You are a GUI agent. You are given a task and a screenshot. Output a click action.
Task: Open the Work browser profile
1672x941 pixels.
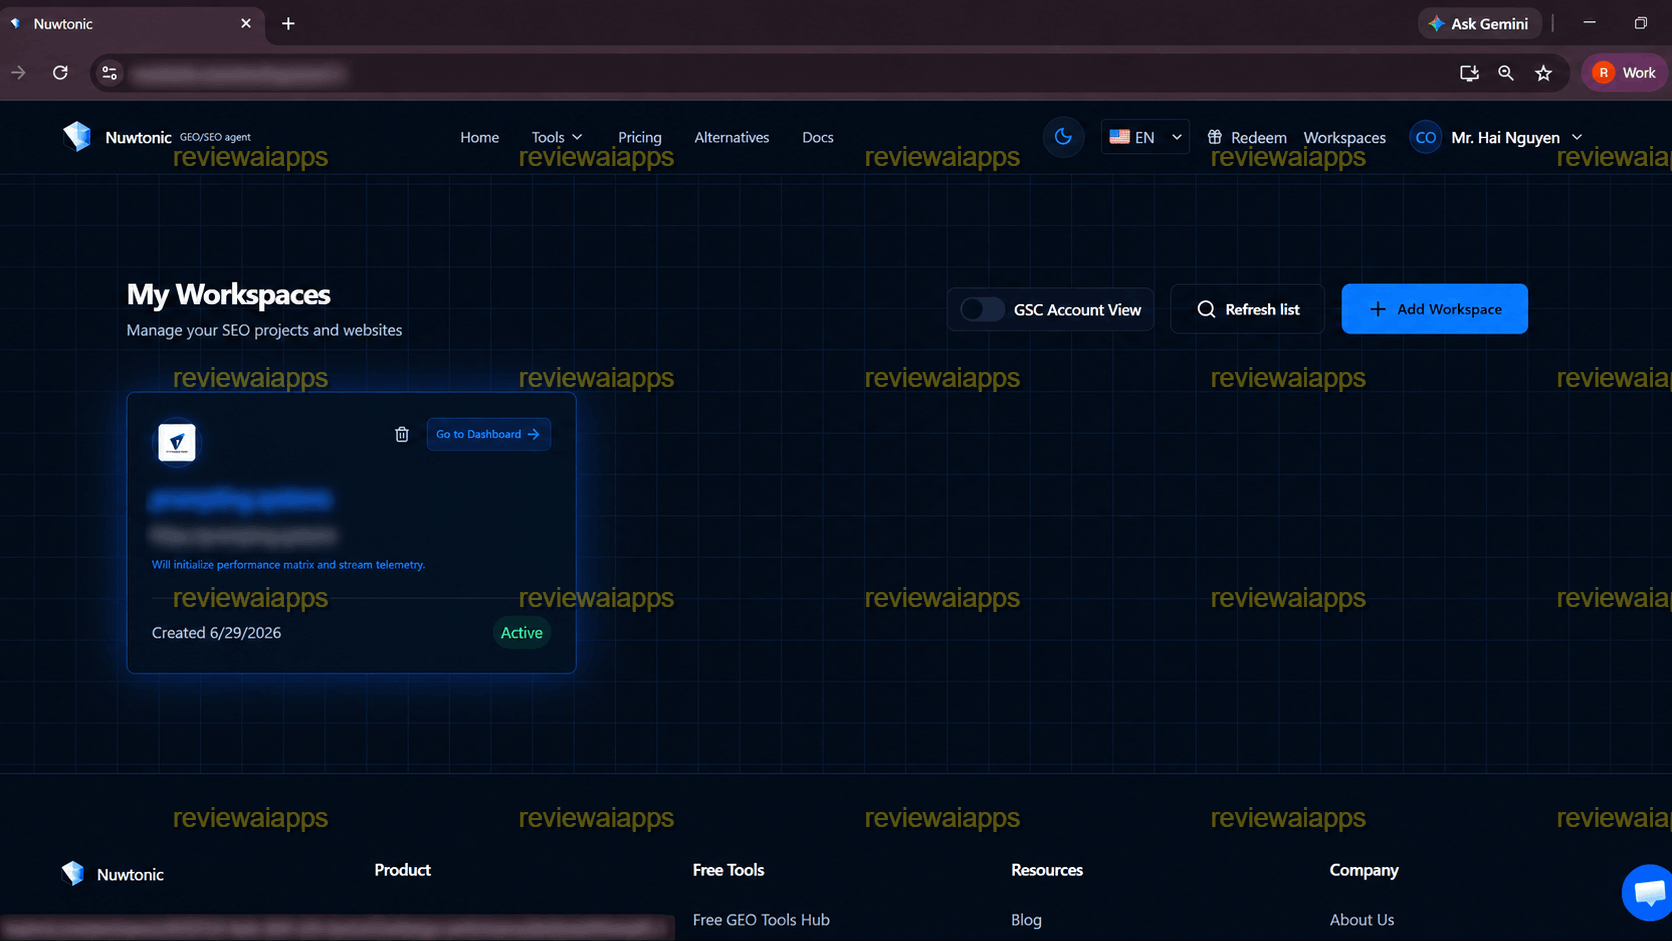point(1624,73)
